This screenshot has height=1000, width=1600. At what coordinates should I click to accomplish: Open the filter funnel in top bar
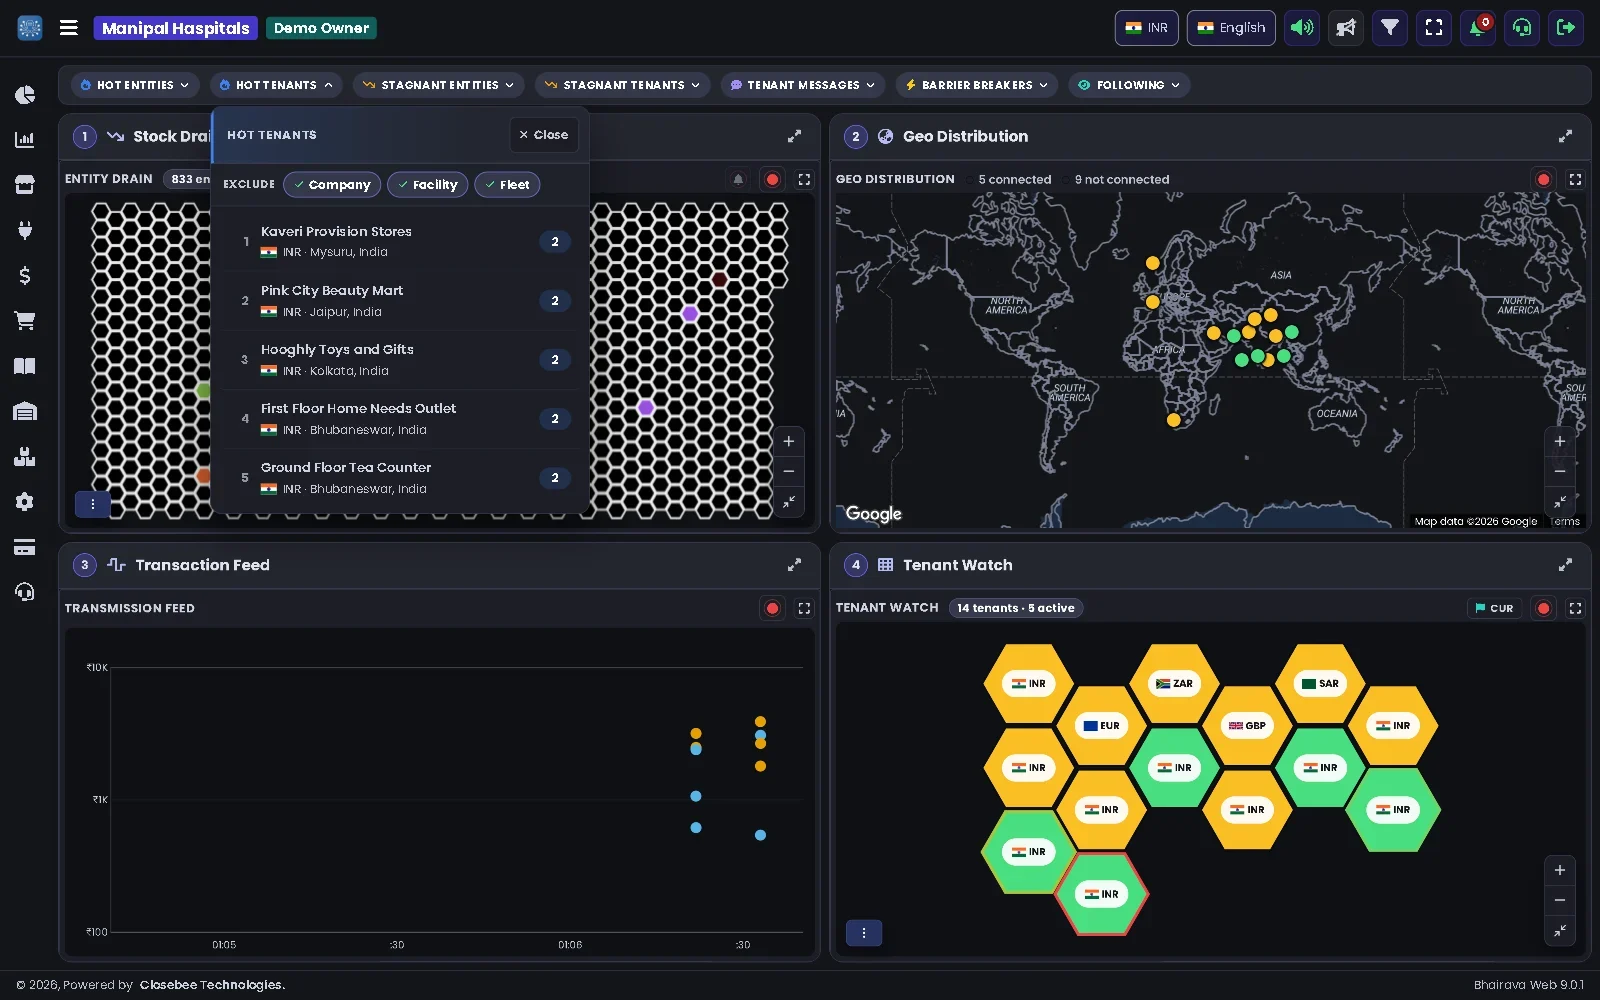[x=1390, y=28]
